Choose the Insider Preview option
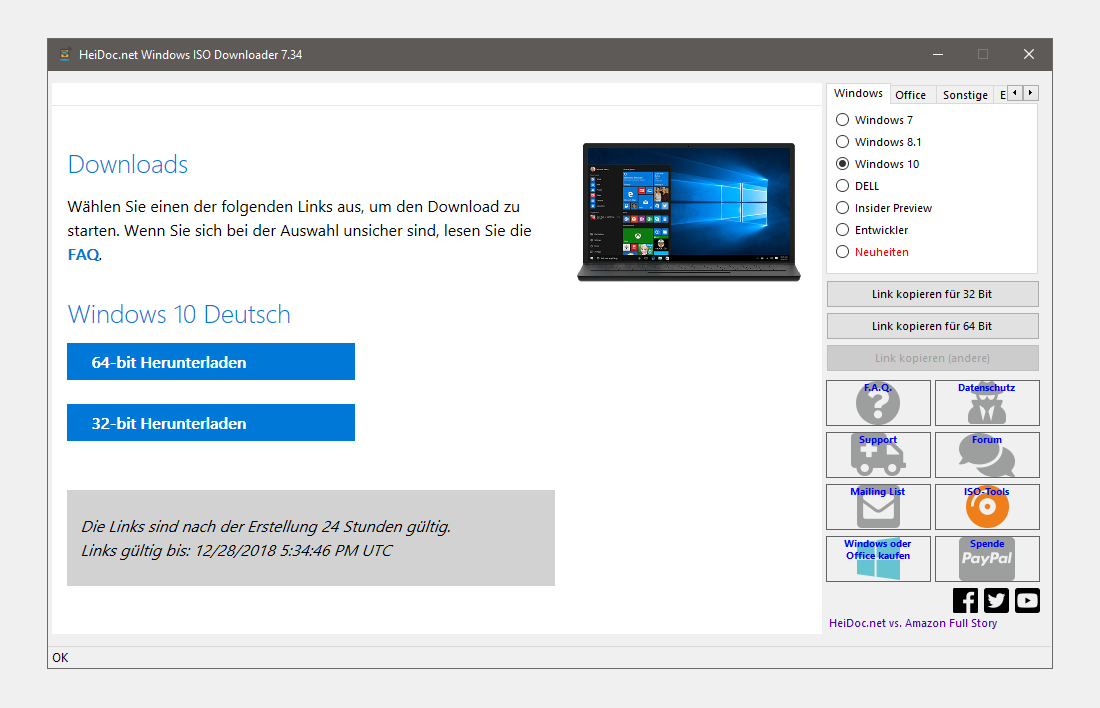The image size is (1100, 708). [843, 208]
